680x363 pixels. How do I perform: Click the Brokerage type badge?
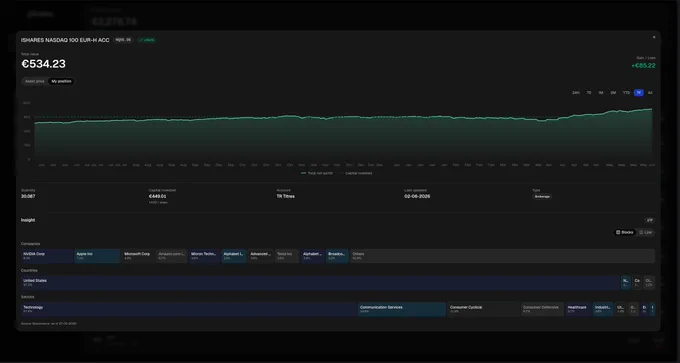[x=542, y=196]
